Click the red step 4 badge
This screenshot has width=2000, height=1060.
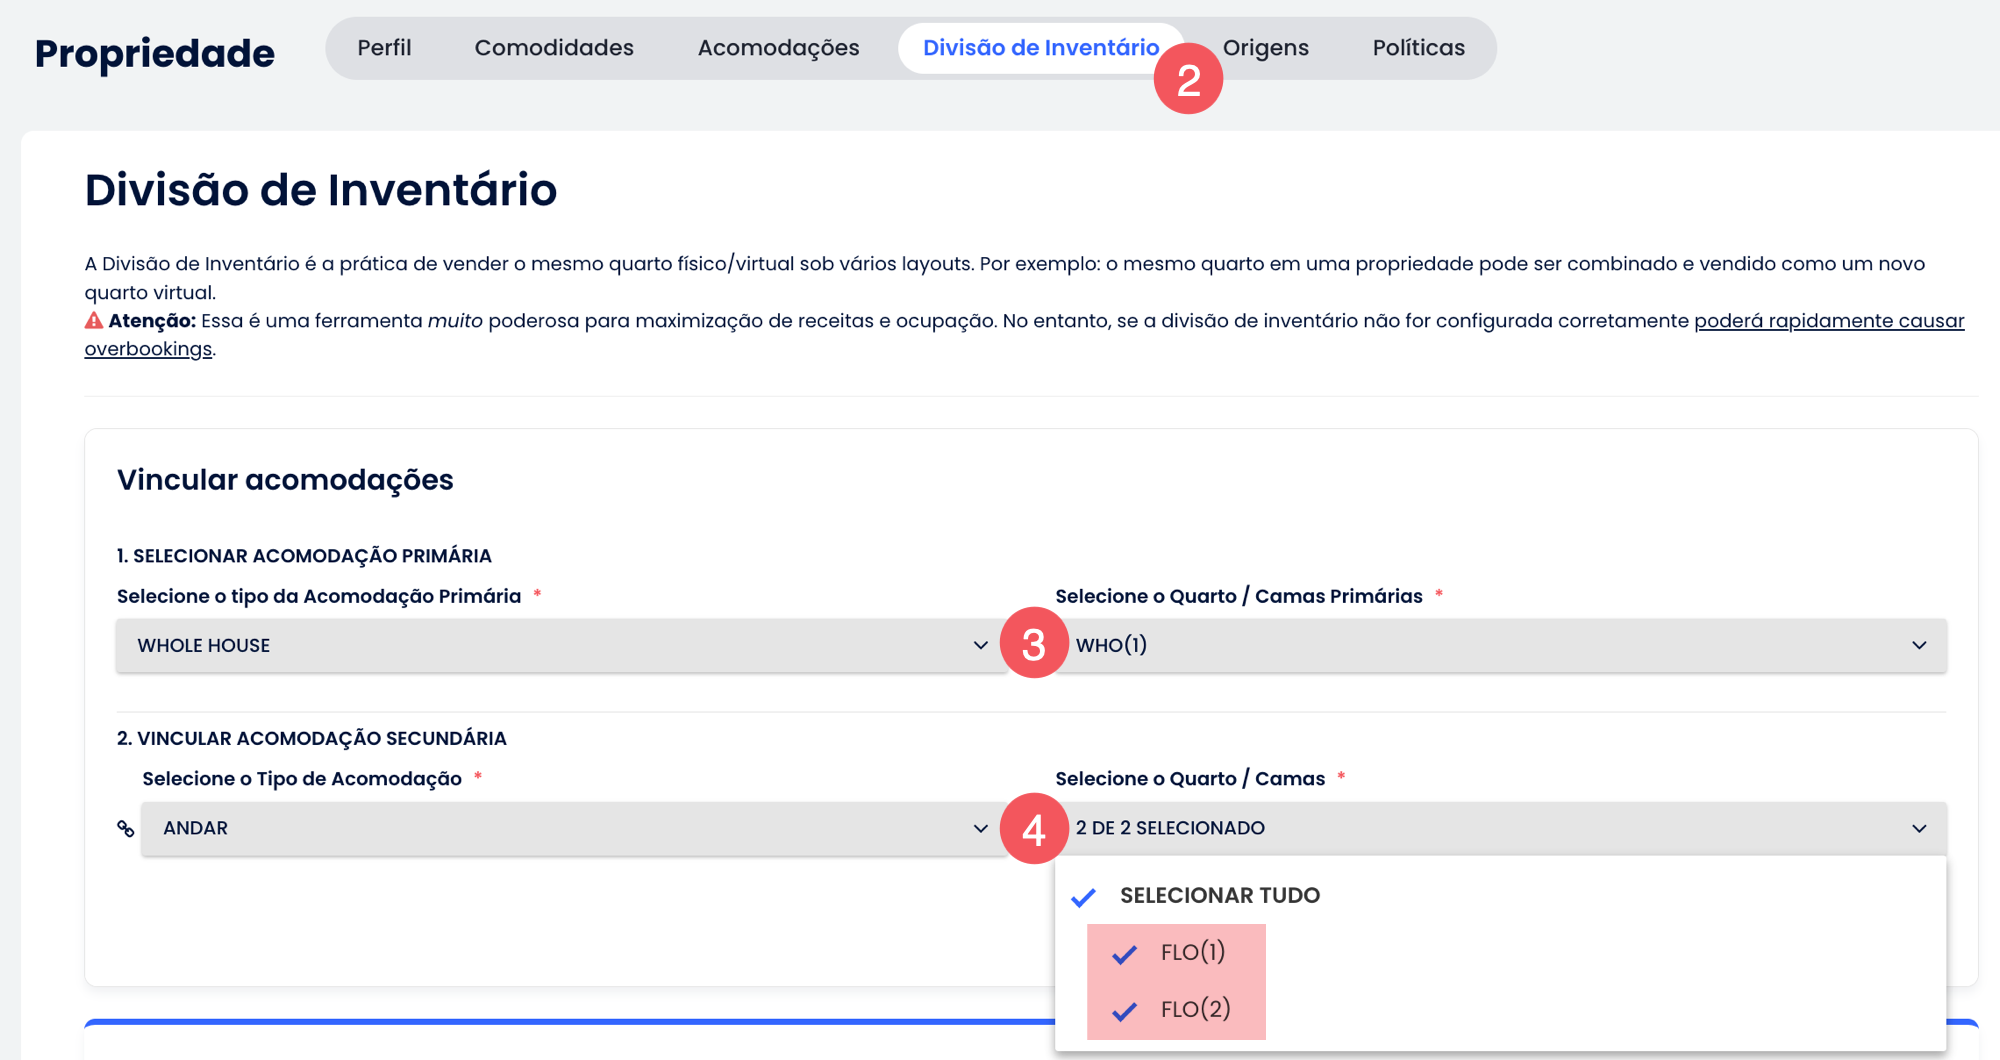pos(1034,829)
